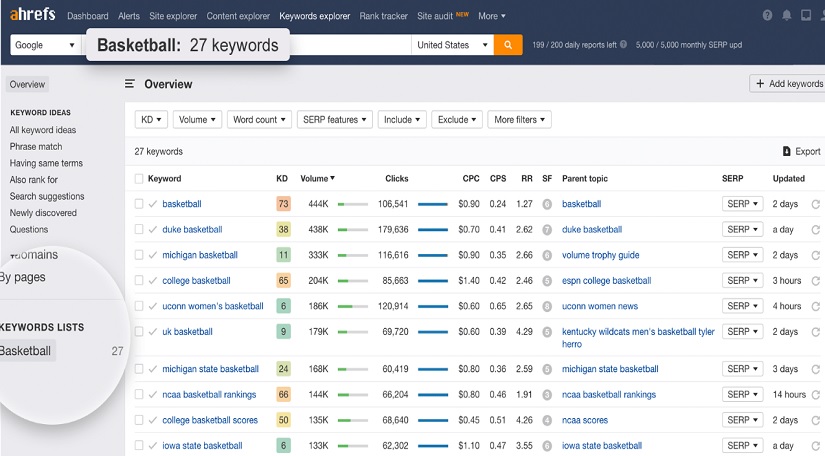Open the Google search engine dropdown
The image size is (825, 456).
click(45, 45)
